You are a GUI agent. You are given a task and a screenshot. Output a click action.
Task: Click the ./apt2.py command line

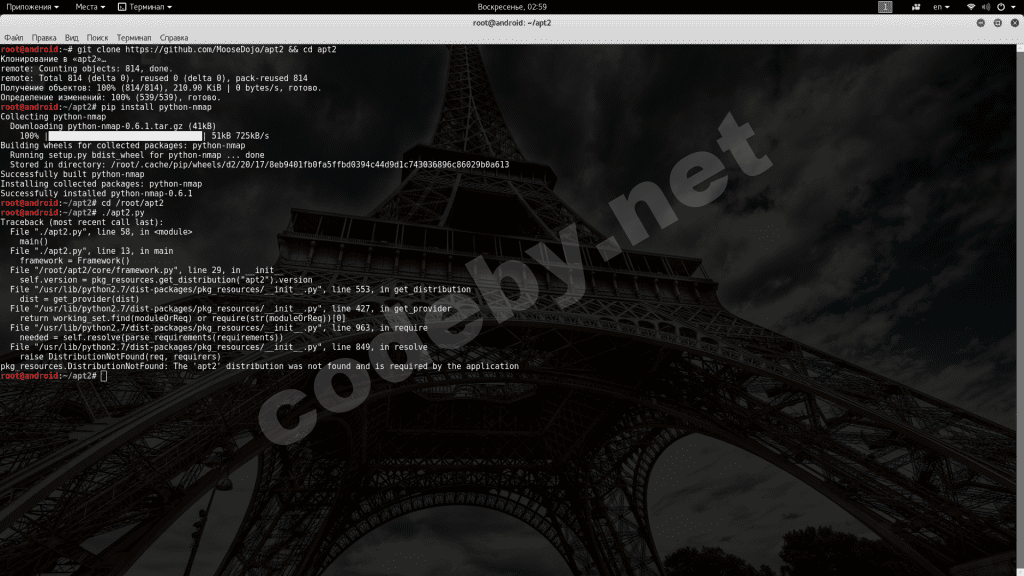coord(72,213)
